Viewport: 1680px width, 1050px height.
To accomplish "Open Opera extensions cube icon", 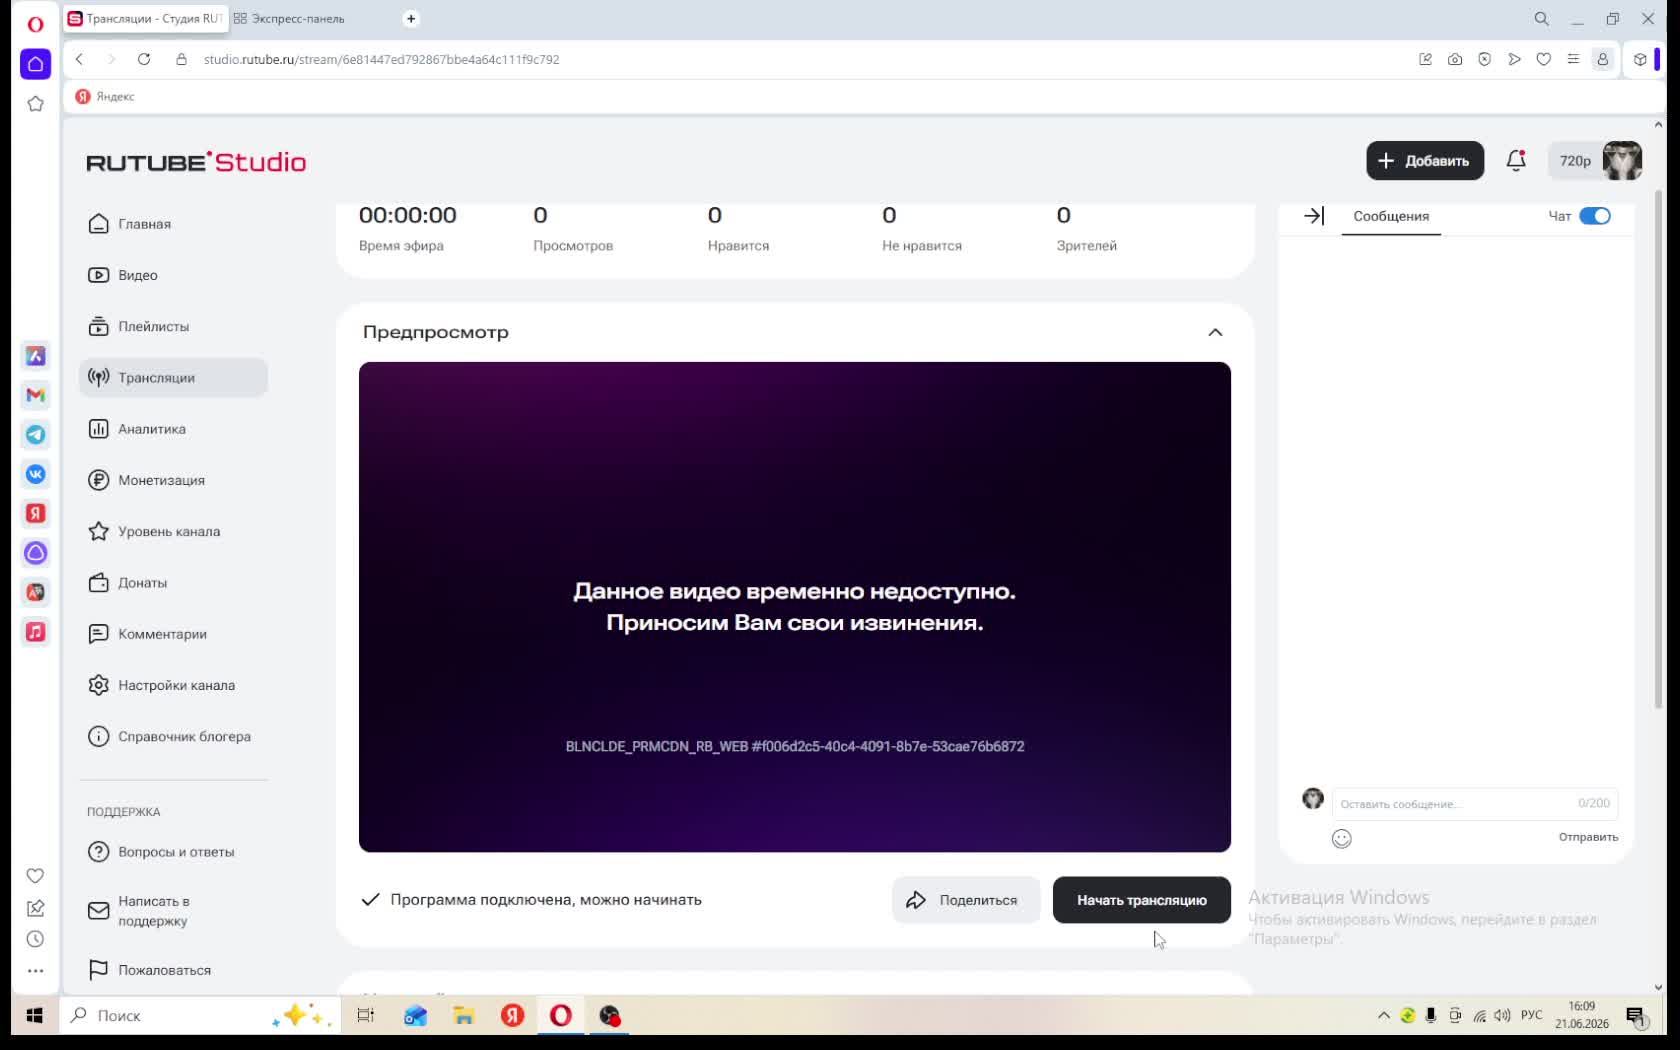I will 1640,59.
